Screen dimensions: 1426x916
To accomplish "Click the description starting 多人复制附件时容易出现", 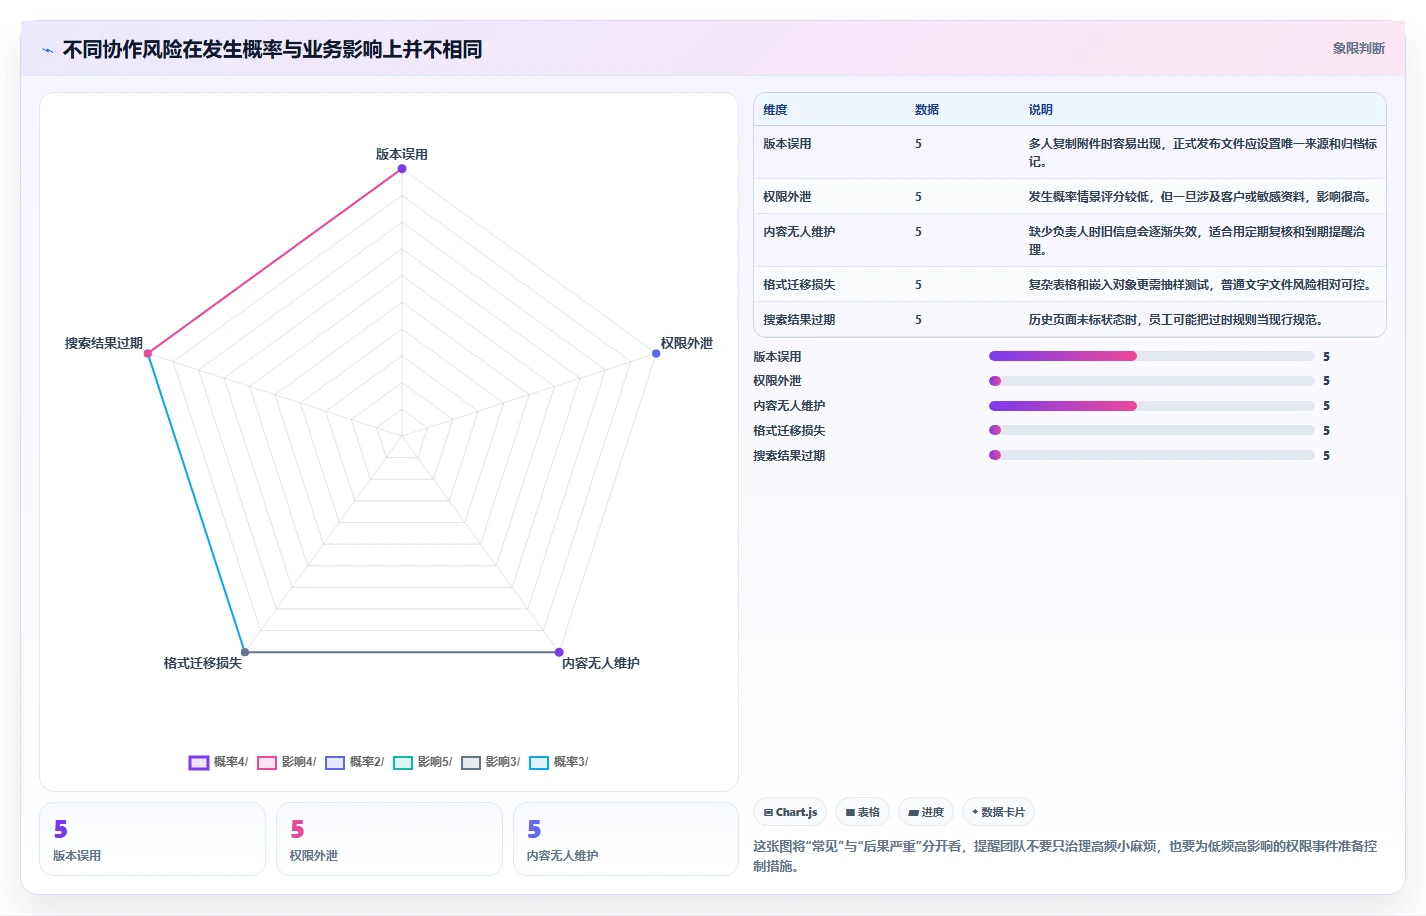I will [x=1203, y=153].
